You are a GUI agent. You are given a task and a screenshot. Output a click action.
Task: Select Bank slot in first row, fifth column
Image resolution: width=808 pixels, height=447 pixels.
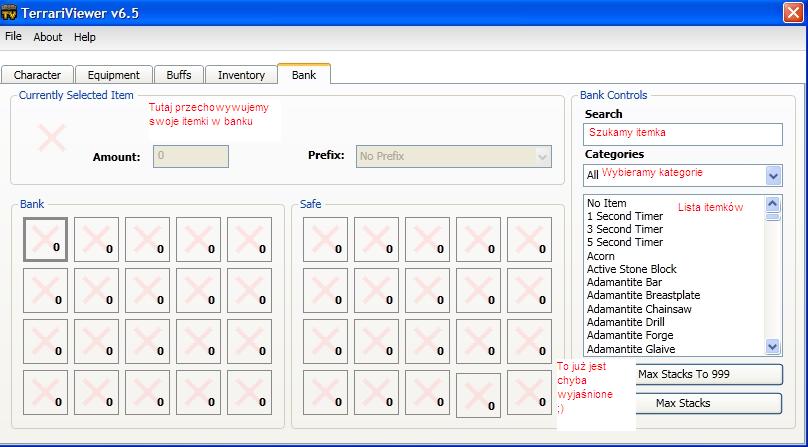pyautogui.click(x=249, y=239)
